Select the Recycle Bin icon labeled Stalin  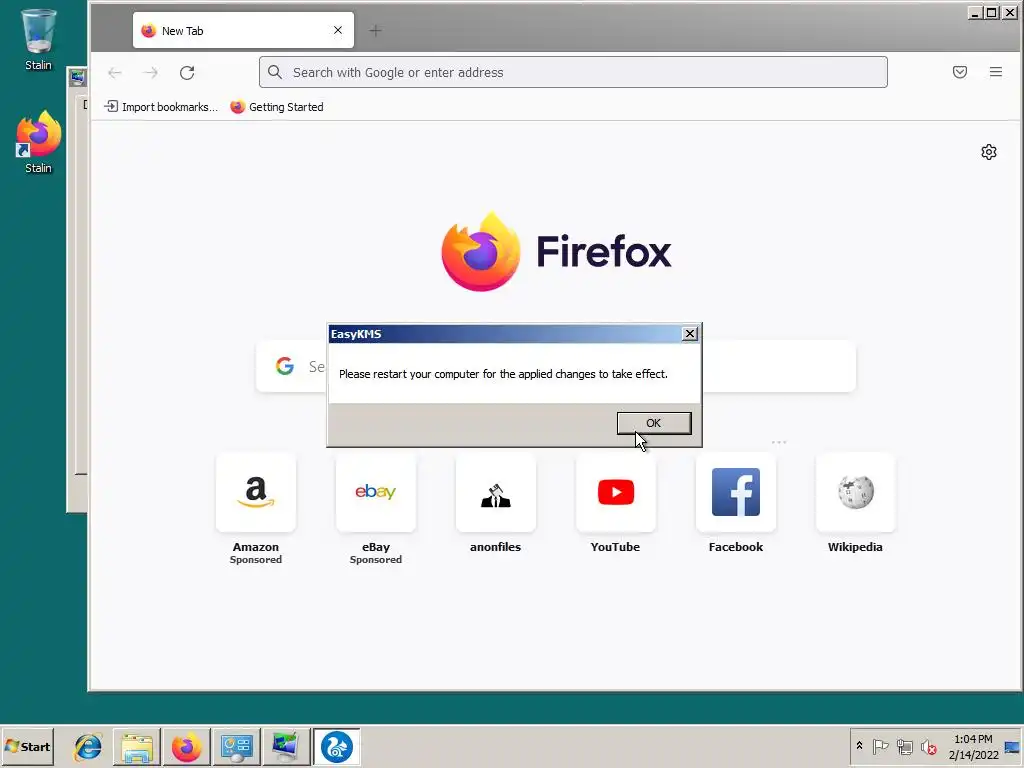(38, 39)
